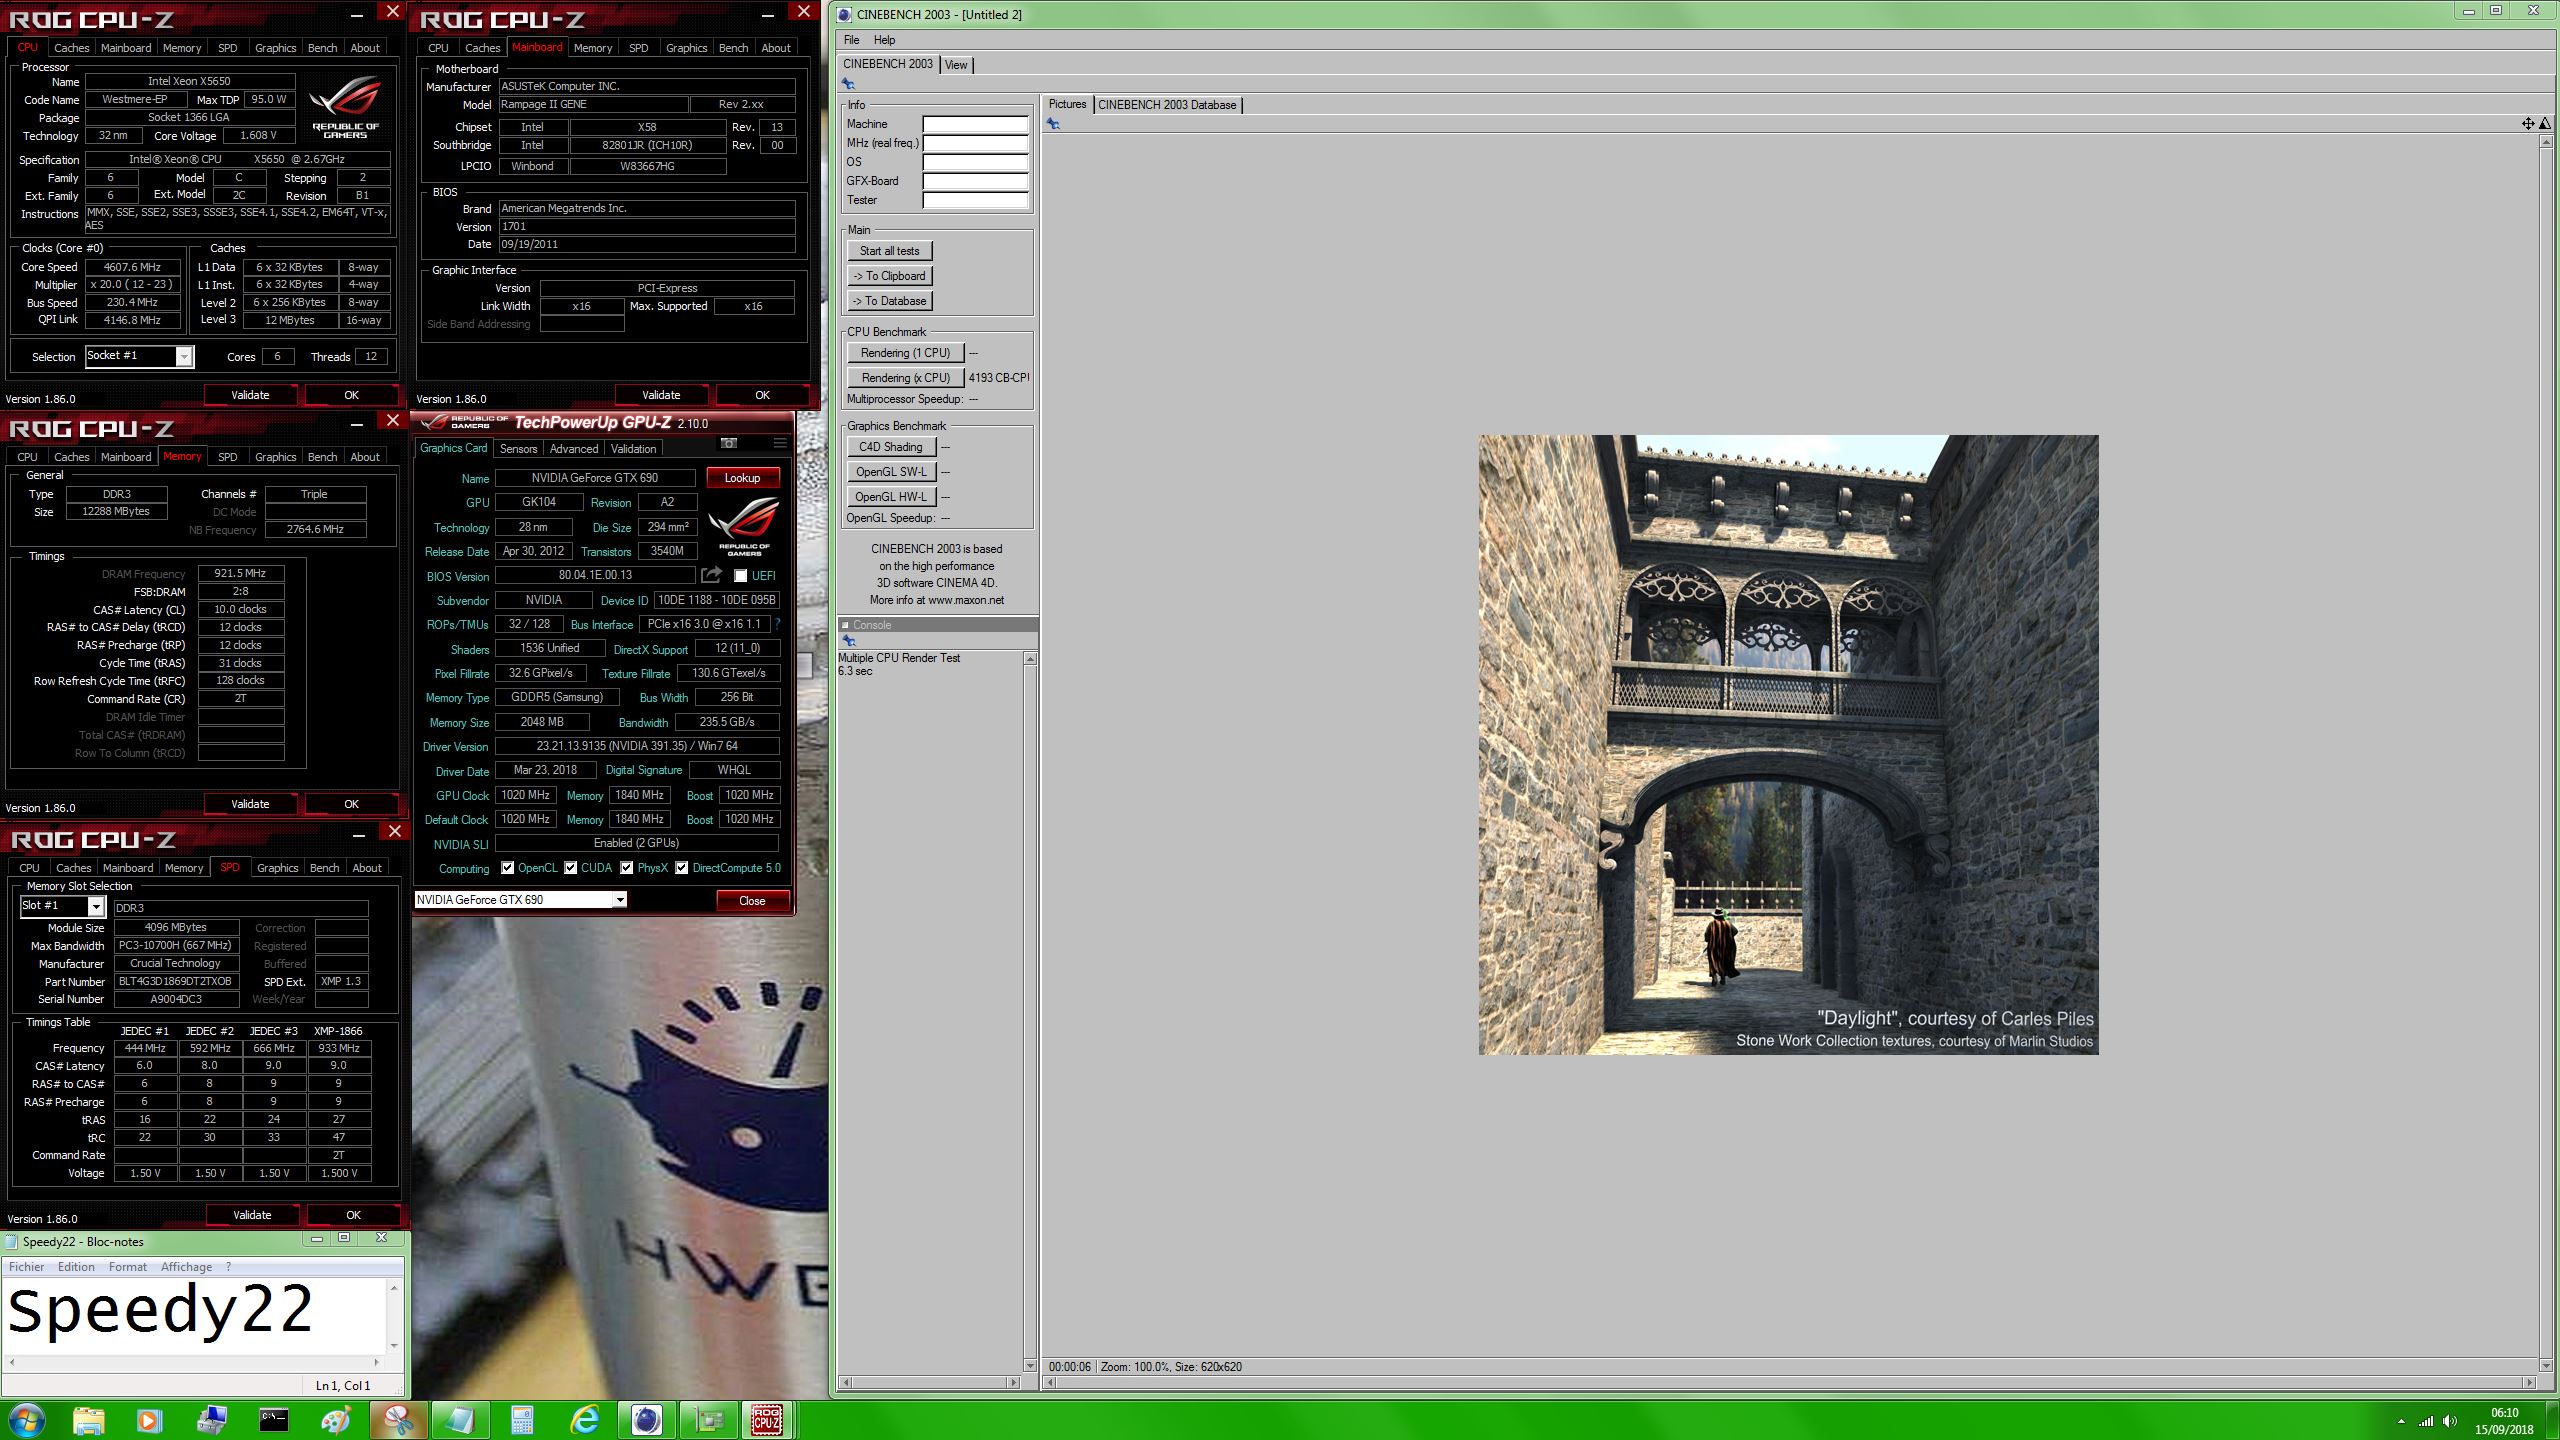
Task: Switch to the GPU-Z Sensors tab
Action: tap(518, 449)
